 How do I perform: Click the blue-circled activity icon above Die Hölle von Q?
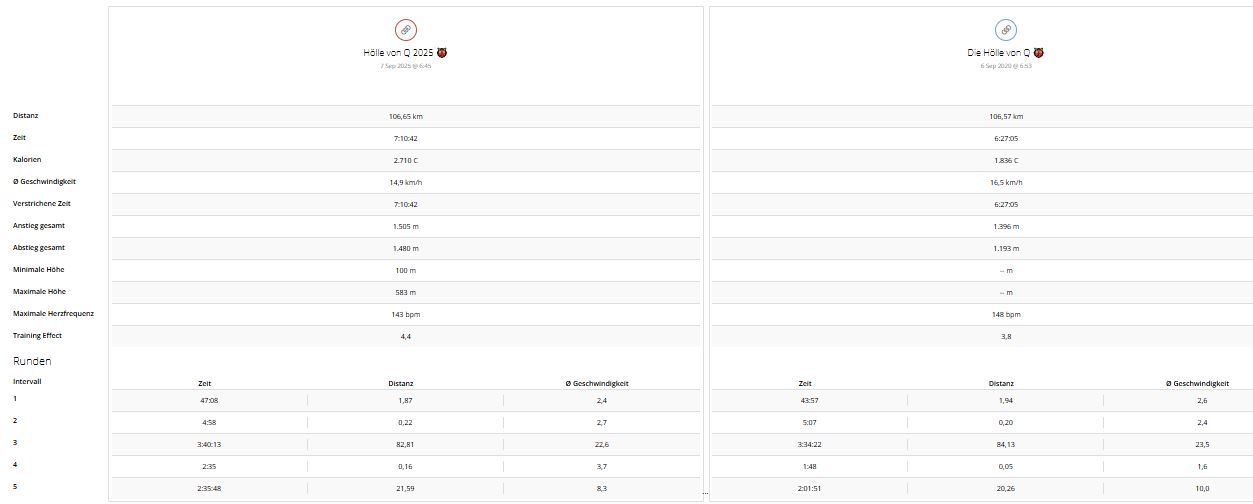[x=1005, y=29]
